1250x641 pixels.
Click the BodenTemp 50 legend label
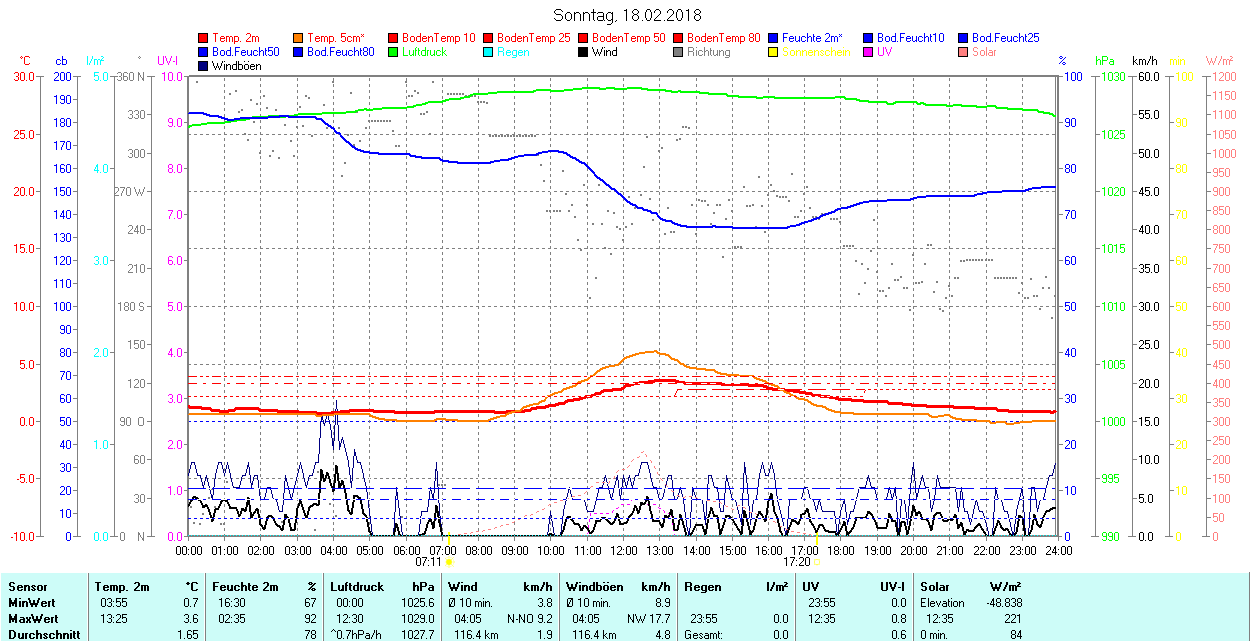[629, 38]
